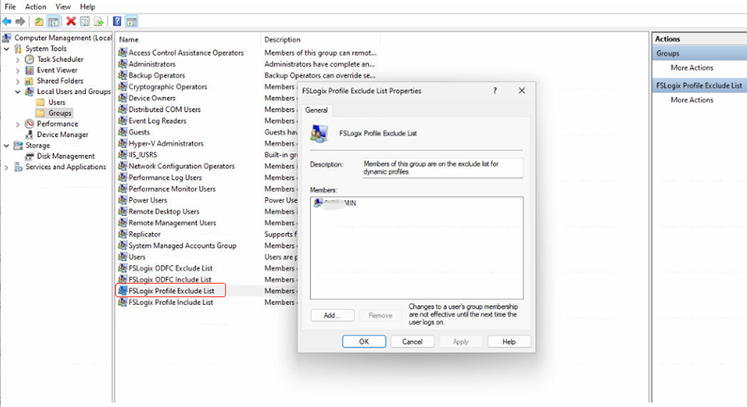This screenshot has width=747, height=407.
Task: Collapse the Storage tree node
Action: coord(7,145)
